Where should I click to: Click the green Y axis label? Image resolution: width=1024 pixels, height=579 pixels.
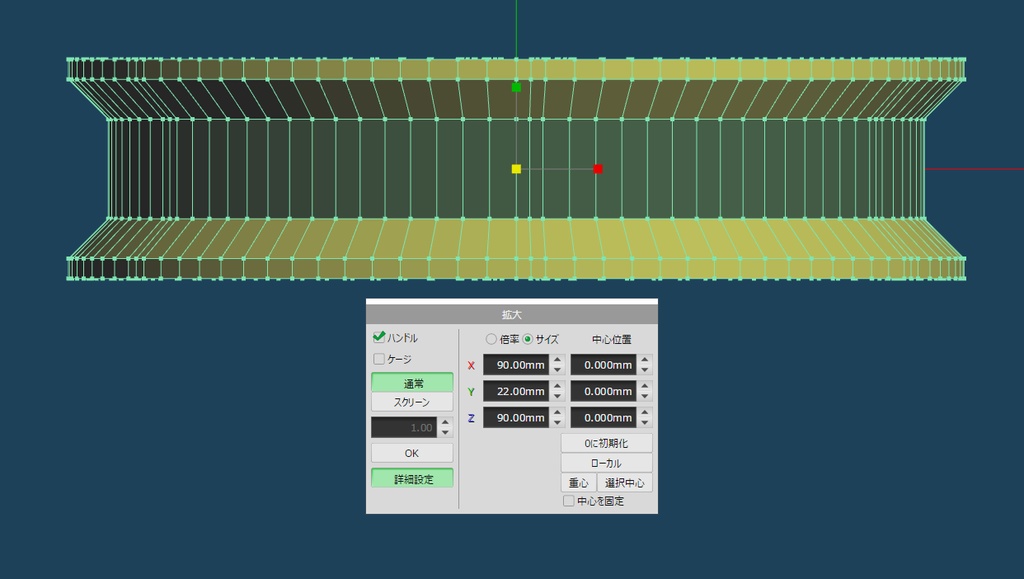pos(471,392)
